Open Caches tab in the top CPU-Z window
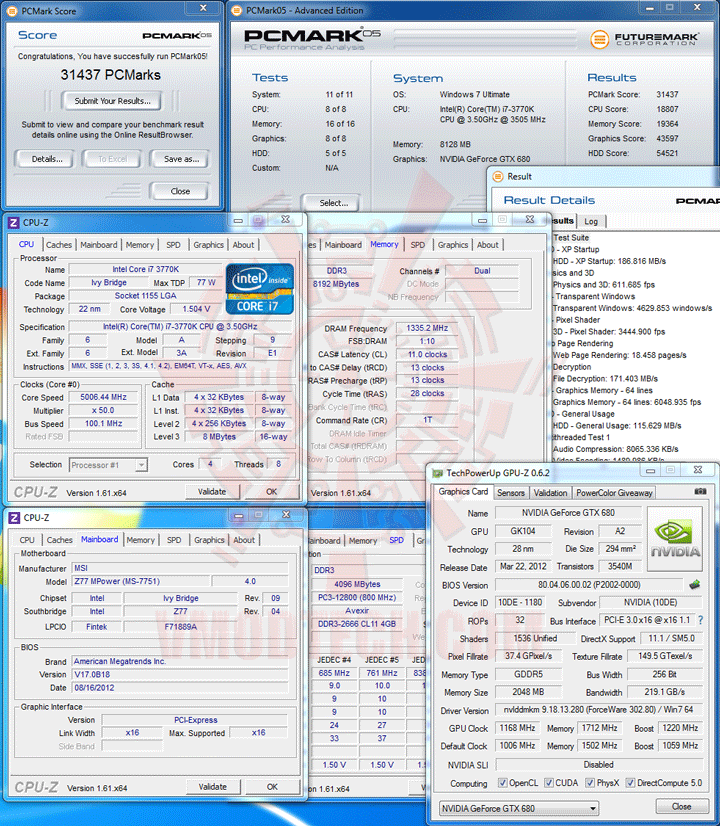Viewport: 720px width, 826px height. tap(58, 244)
